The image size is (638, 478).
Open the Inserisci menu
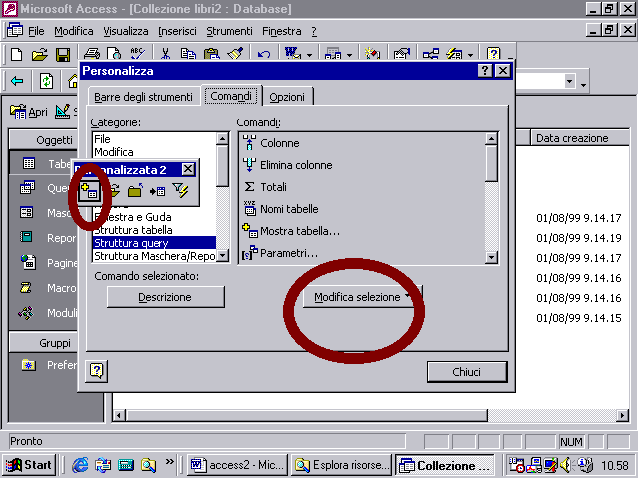[177, 31]
